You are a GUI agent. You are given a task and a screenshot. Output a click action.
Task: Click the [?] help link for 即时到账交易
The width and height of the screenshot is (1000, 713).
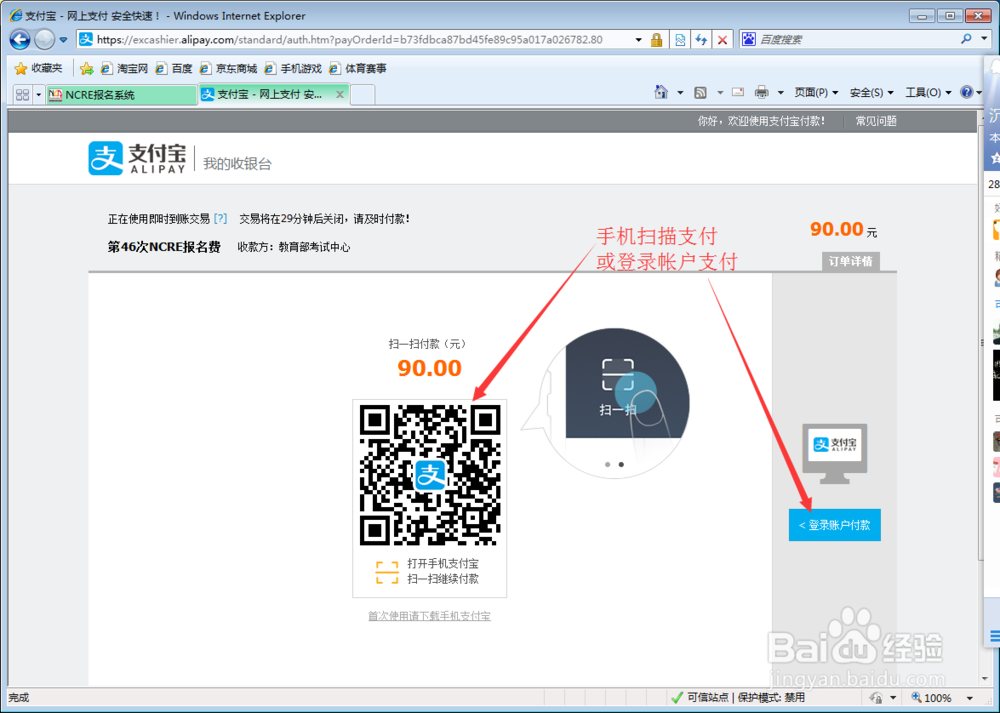(220, 218)
